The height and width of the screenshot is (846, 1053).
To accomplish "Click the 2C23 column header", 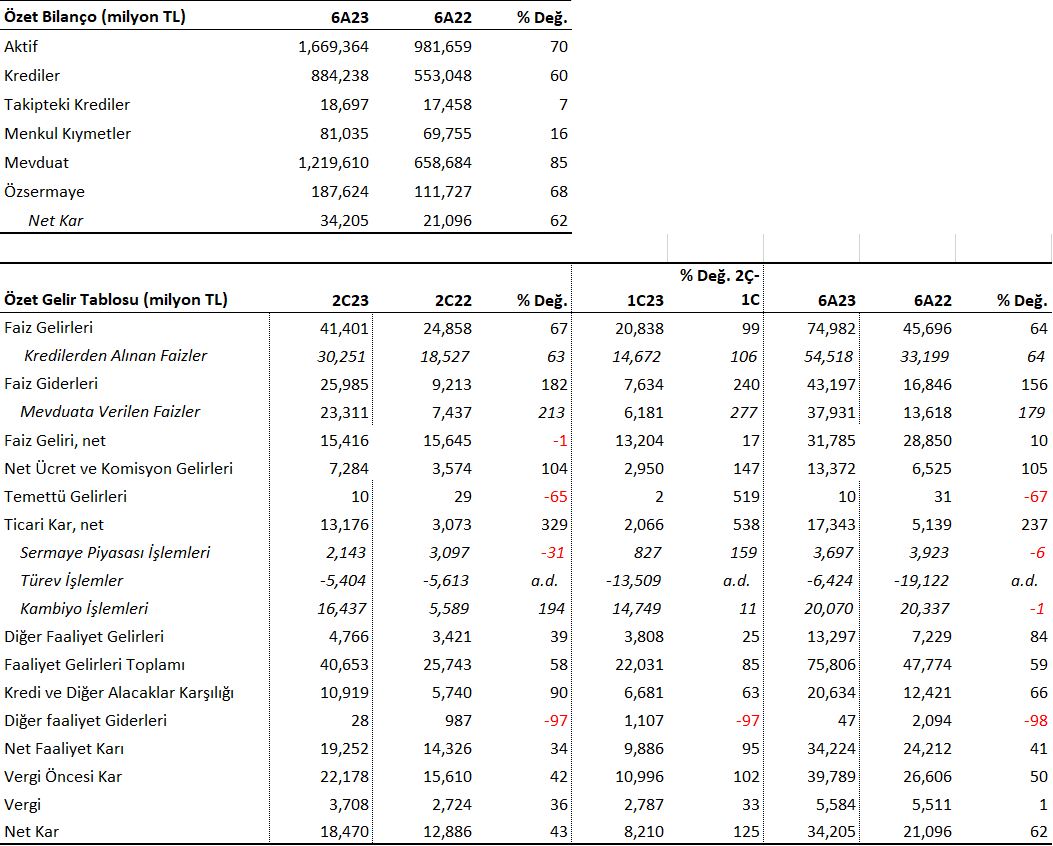I will pos(350,300).
